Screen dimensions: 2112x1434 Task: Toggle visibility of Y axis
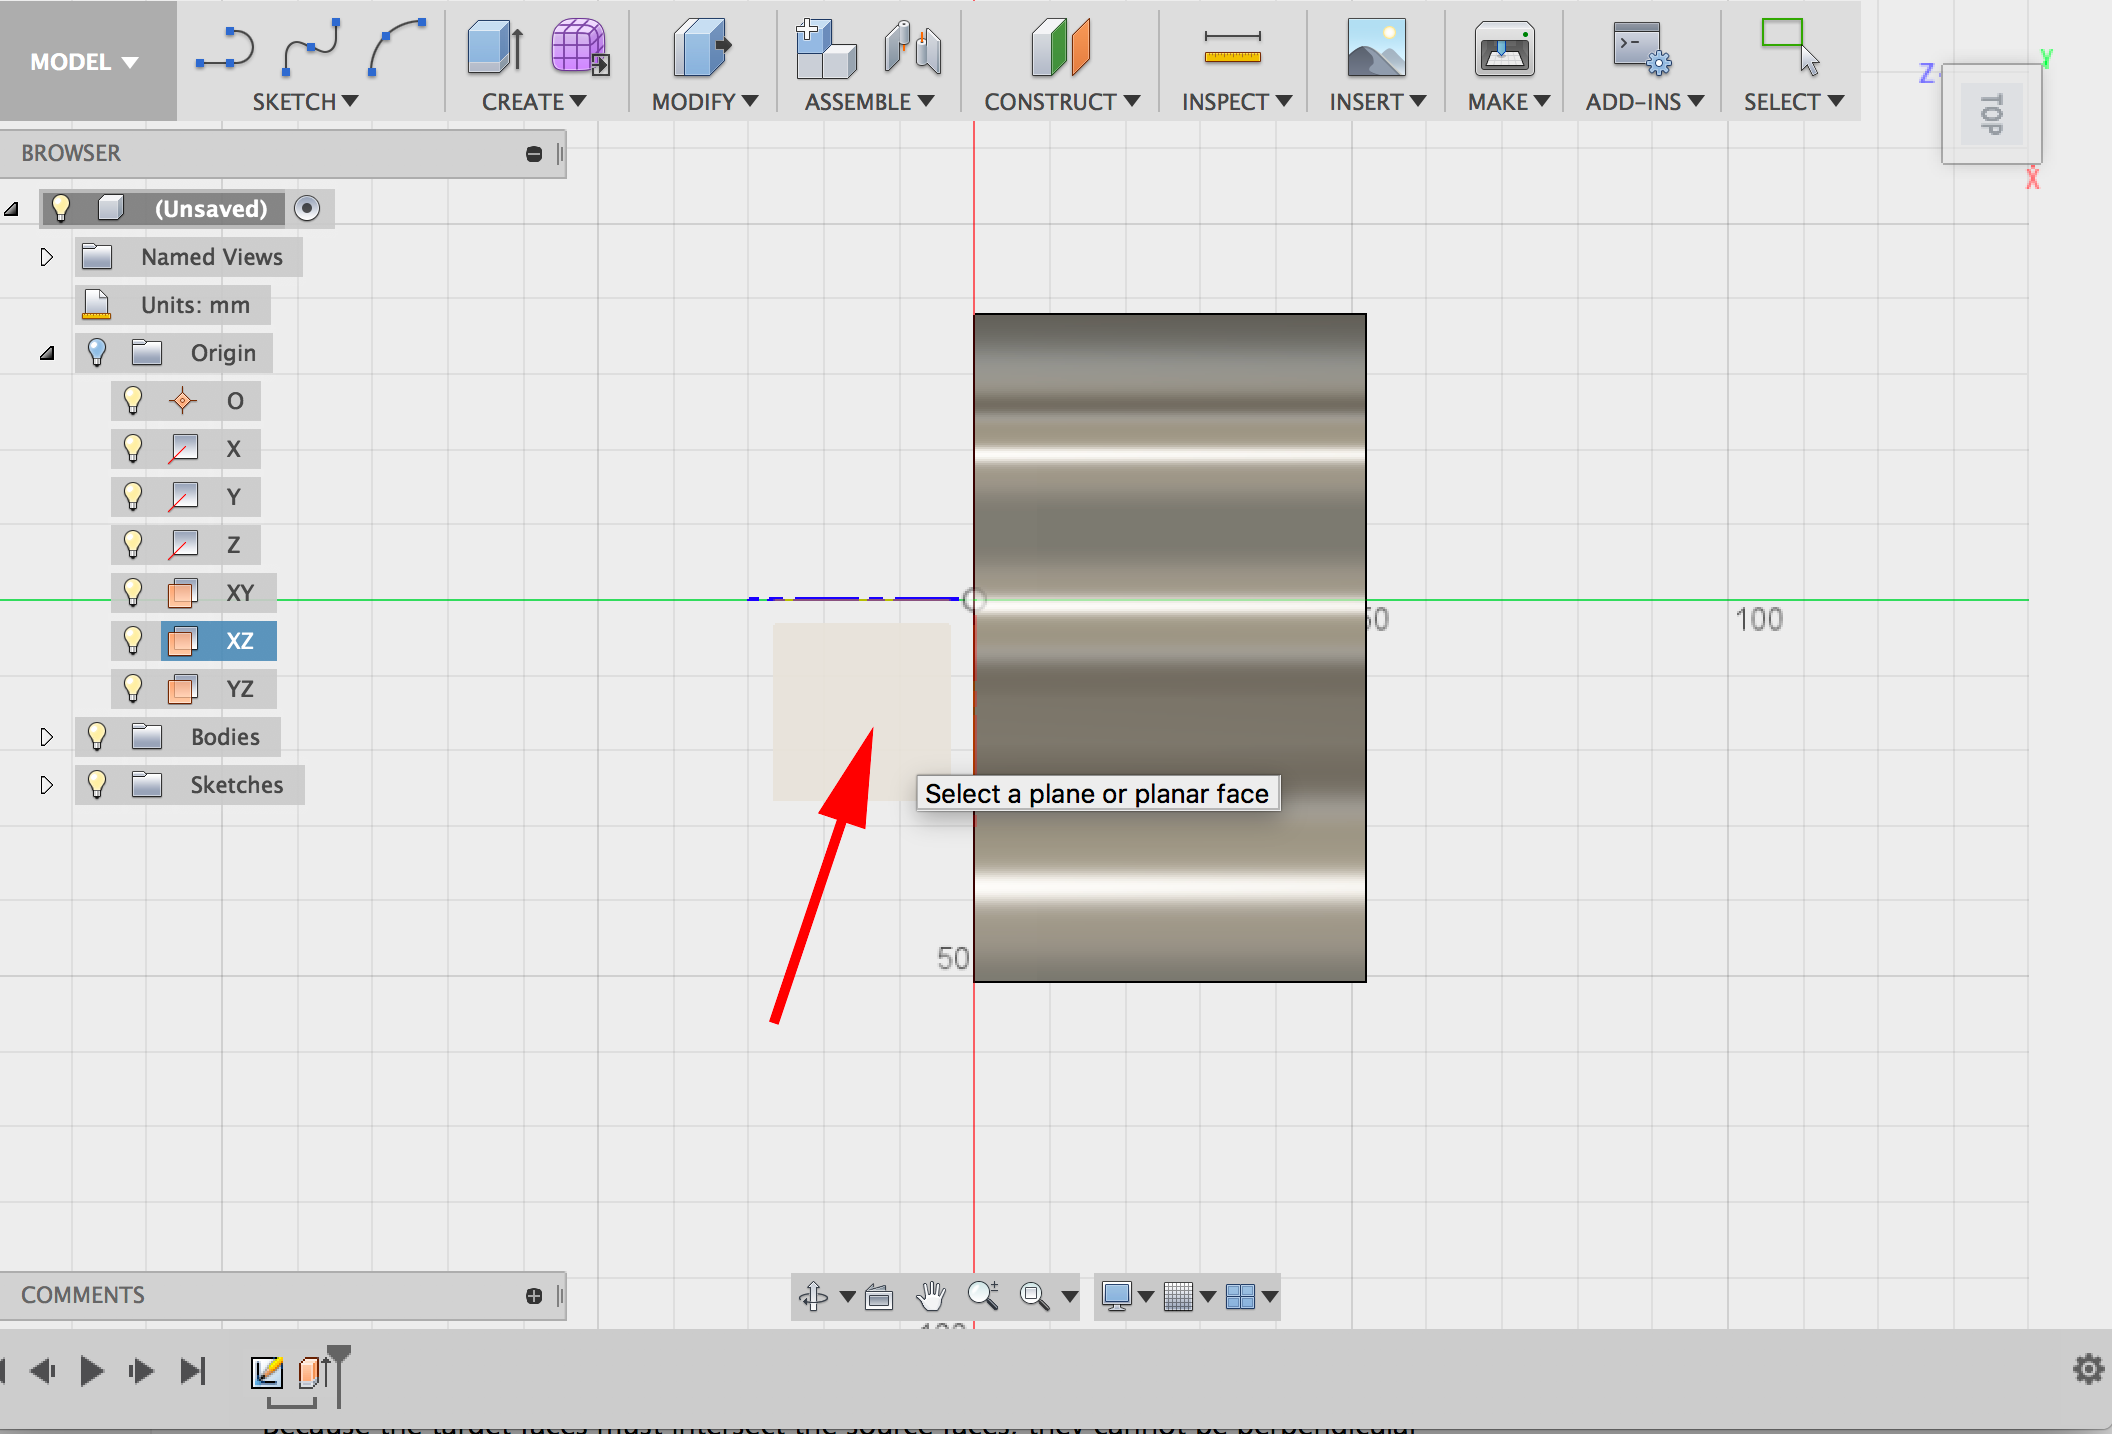(133, 496)
